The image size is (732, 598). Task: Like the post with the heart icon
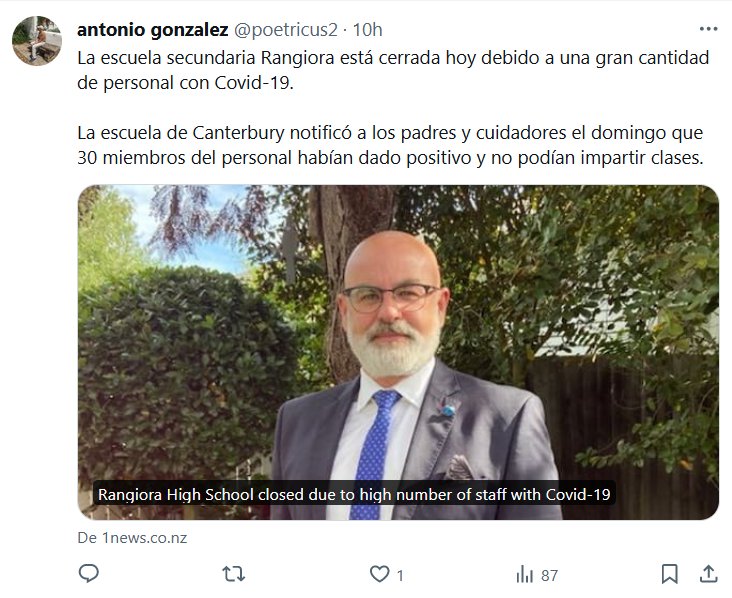pos(380,574)
